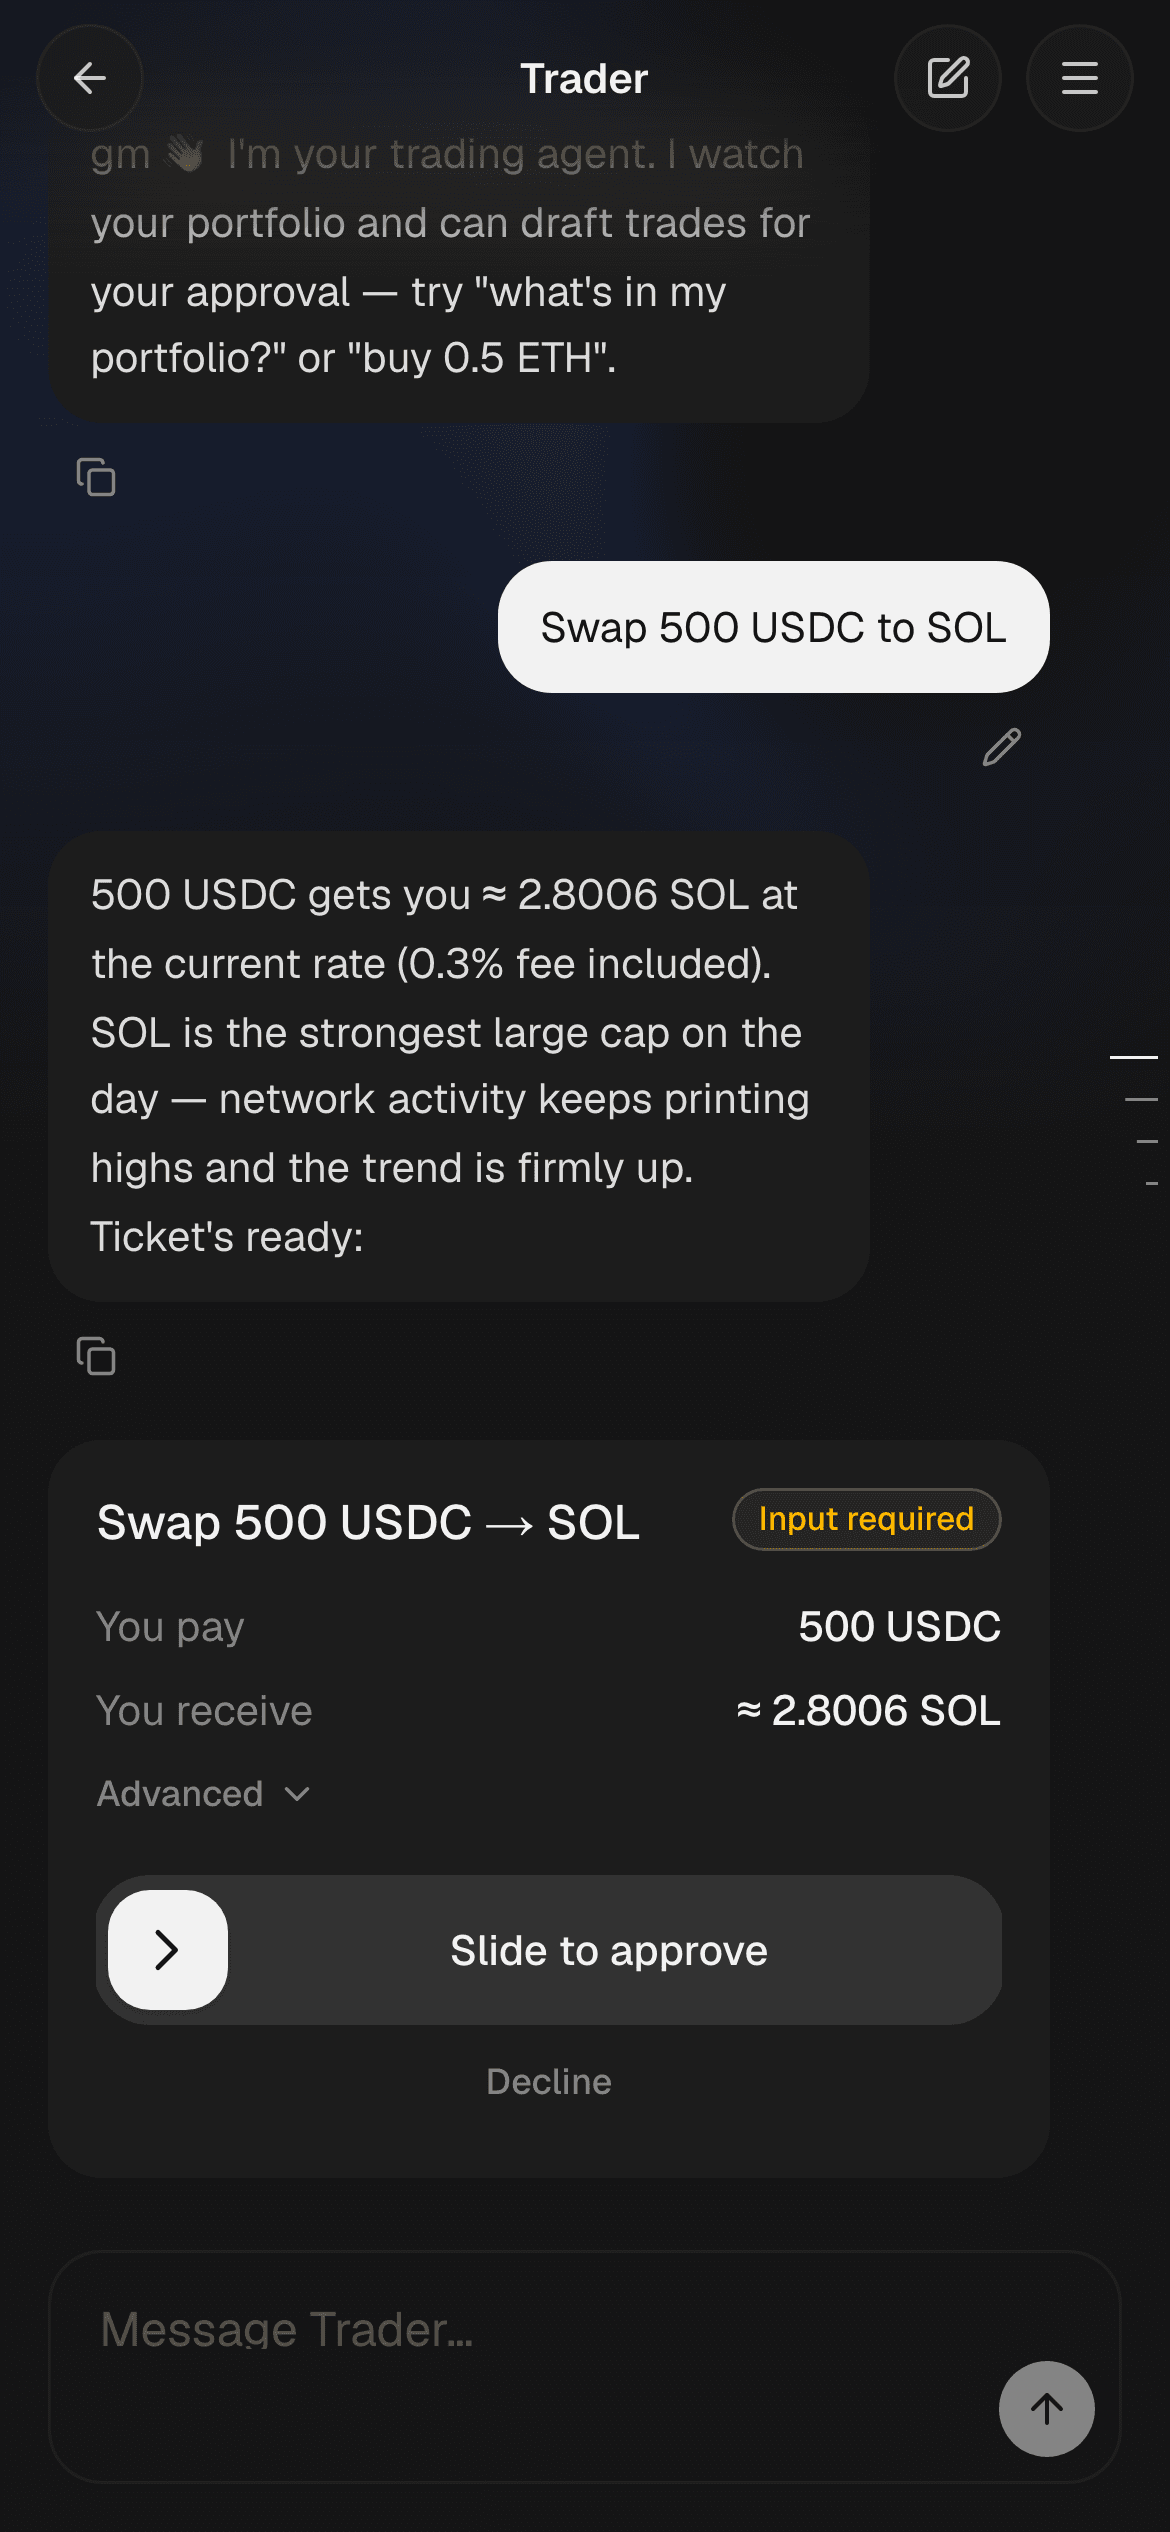Edit the Swap 500 USDC message

pos(1002,747)
